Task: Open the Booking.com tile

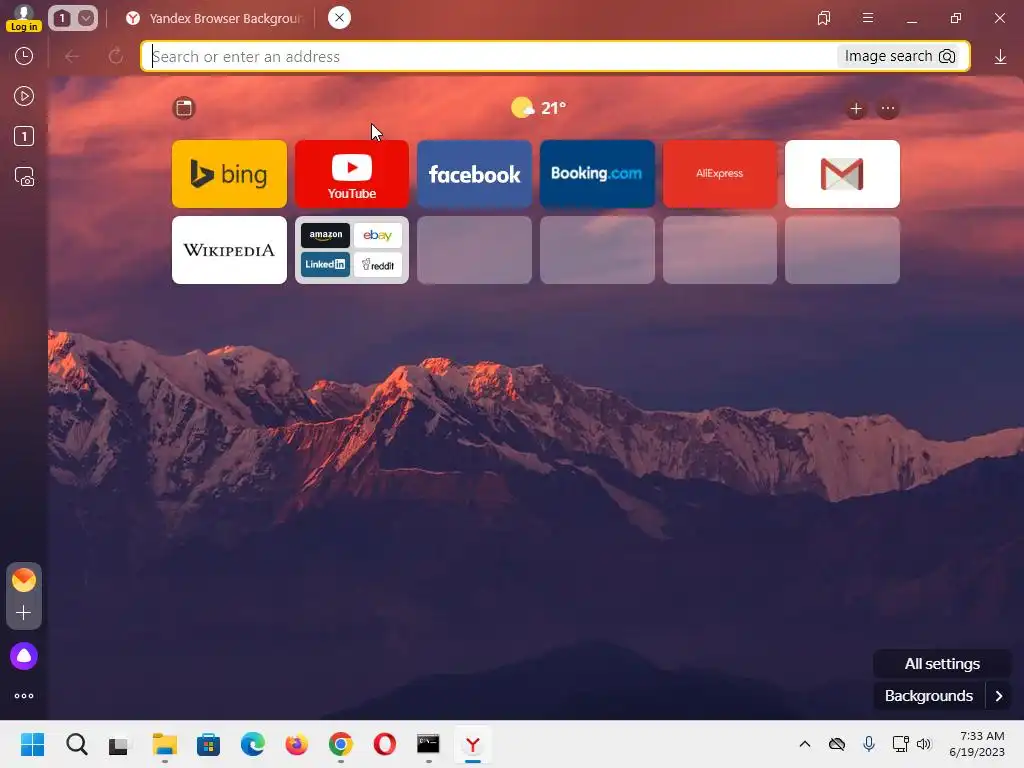Action: tap(597, 174)
